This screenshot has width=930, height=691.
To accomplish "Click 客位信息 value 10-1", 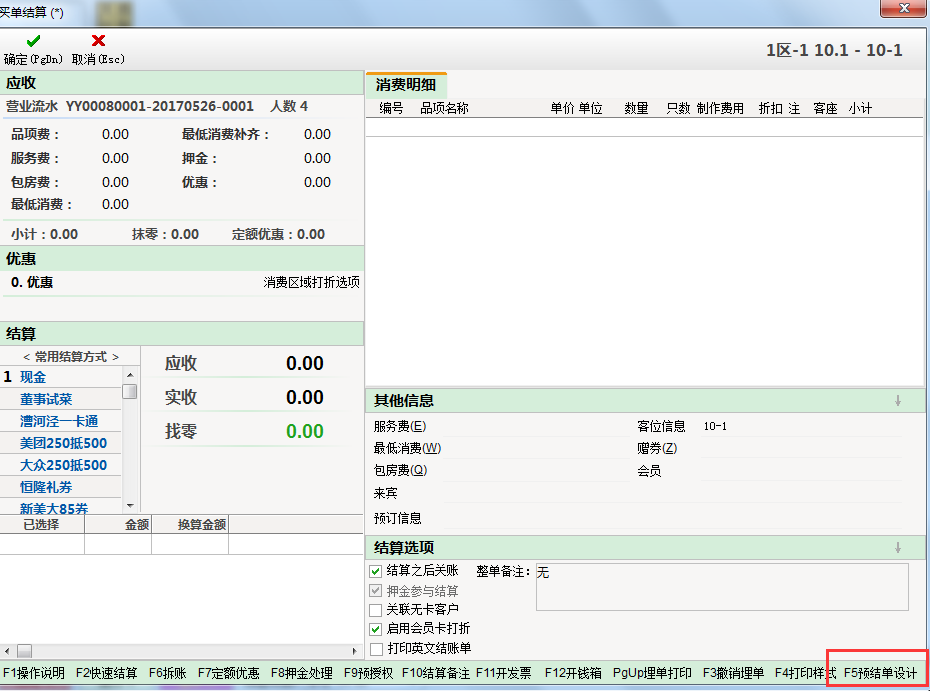I will (715, 426).
